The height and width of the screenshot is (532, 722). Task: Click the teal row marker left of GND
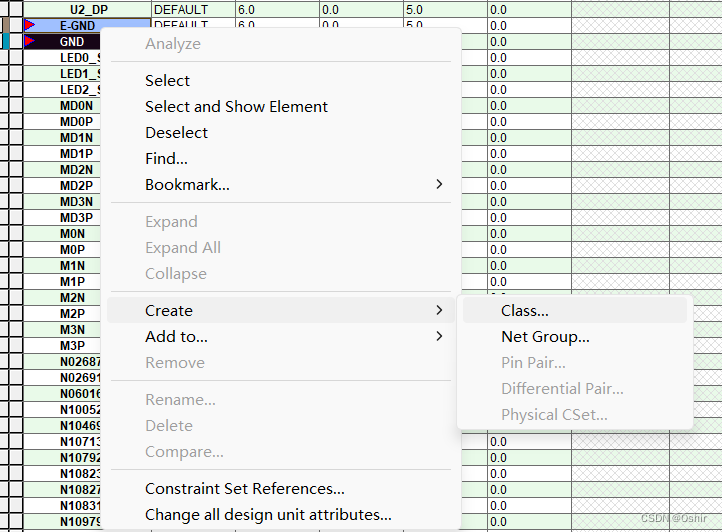point(6,41)
